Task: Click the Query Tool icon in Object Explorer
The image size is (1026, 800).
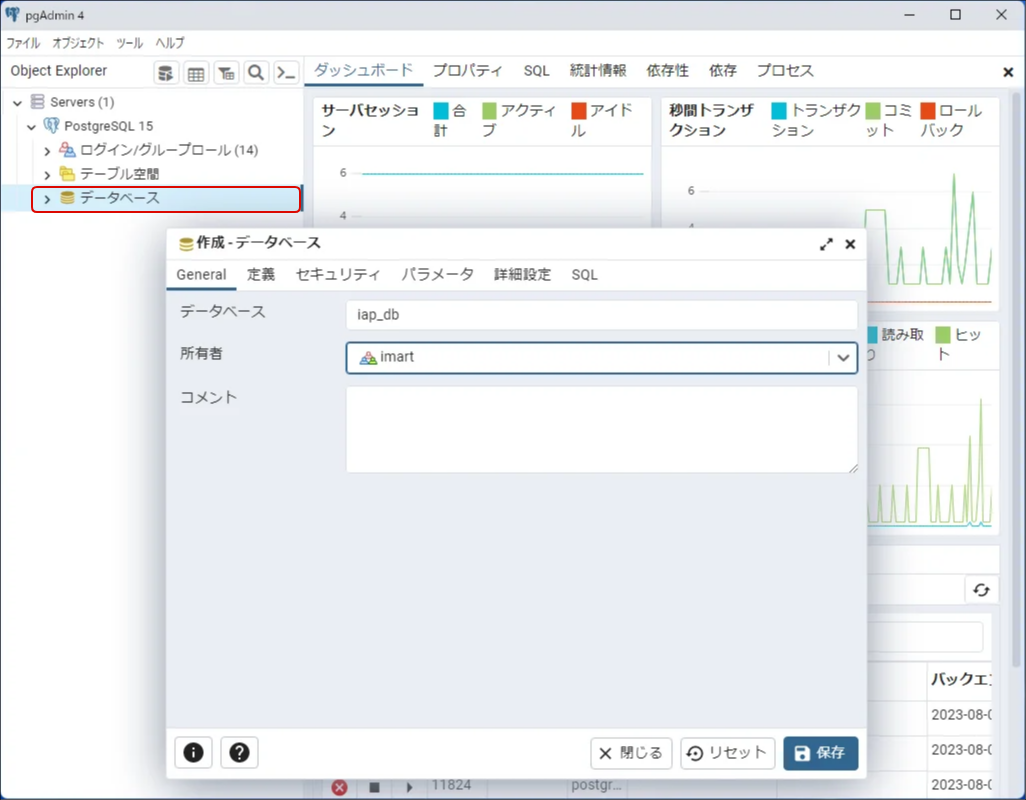Action: tap(166, 72)
